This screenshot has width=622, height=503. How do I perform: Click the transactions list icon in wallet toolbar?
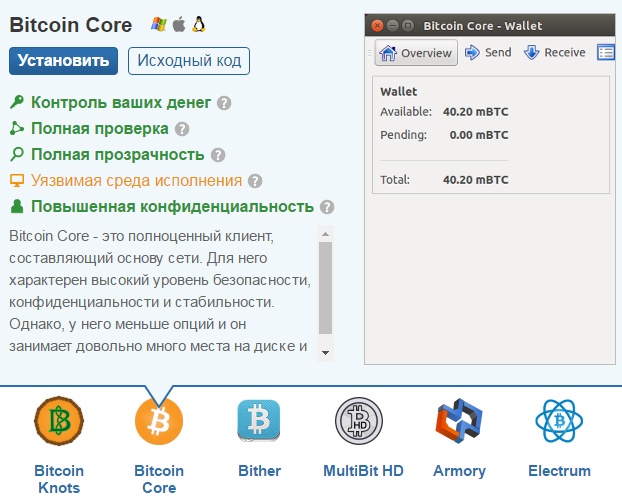point(606,52)
